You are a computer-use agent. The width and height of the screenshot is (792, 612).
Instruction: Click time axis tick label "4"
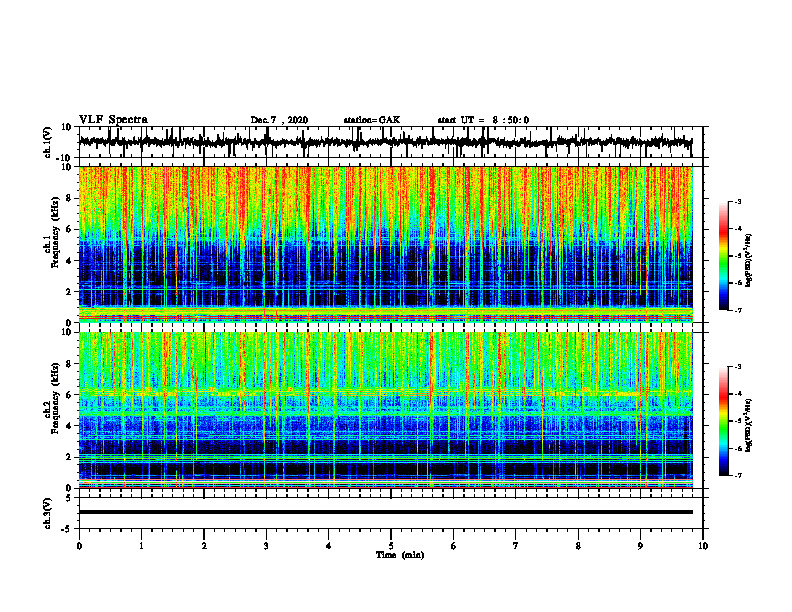329,546
